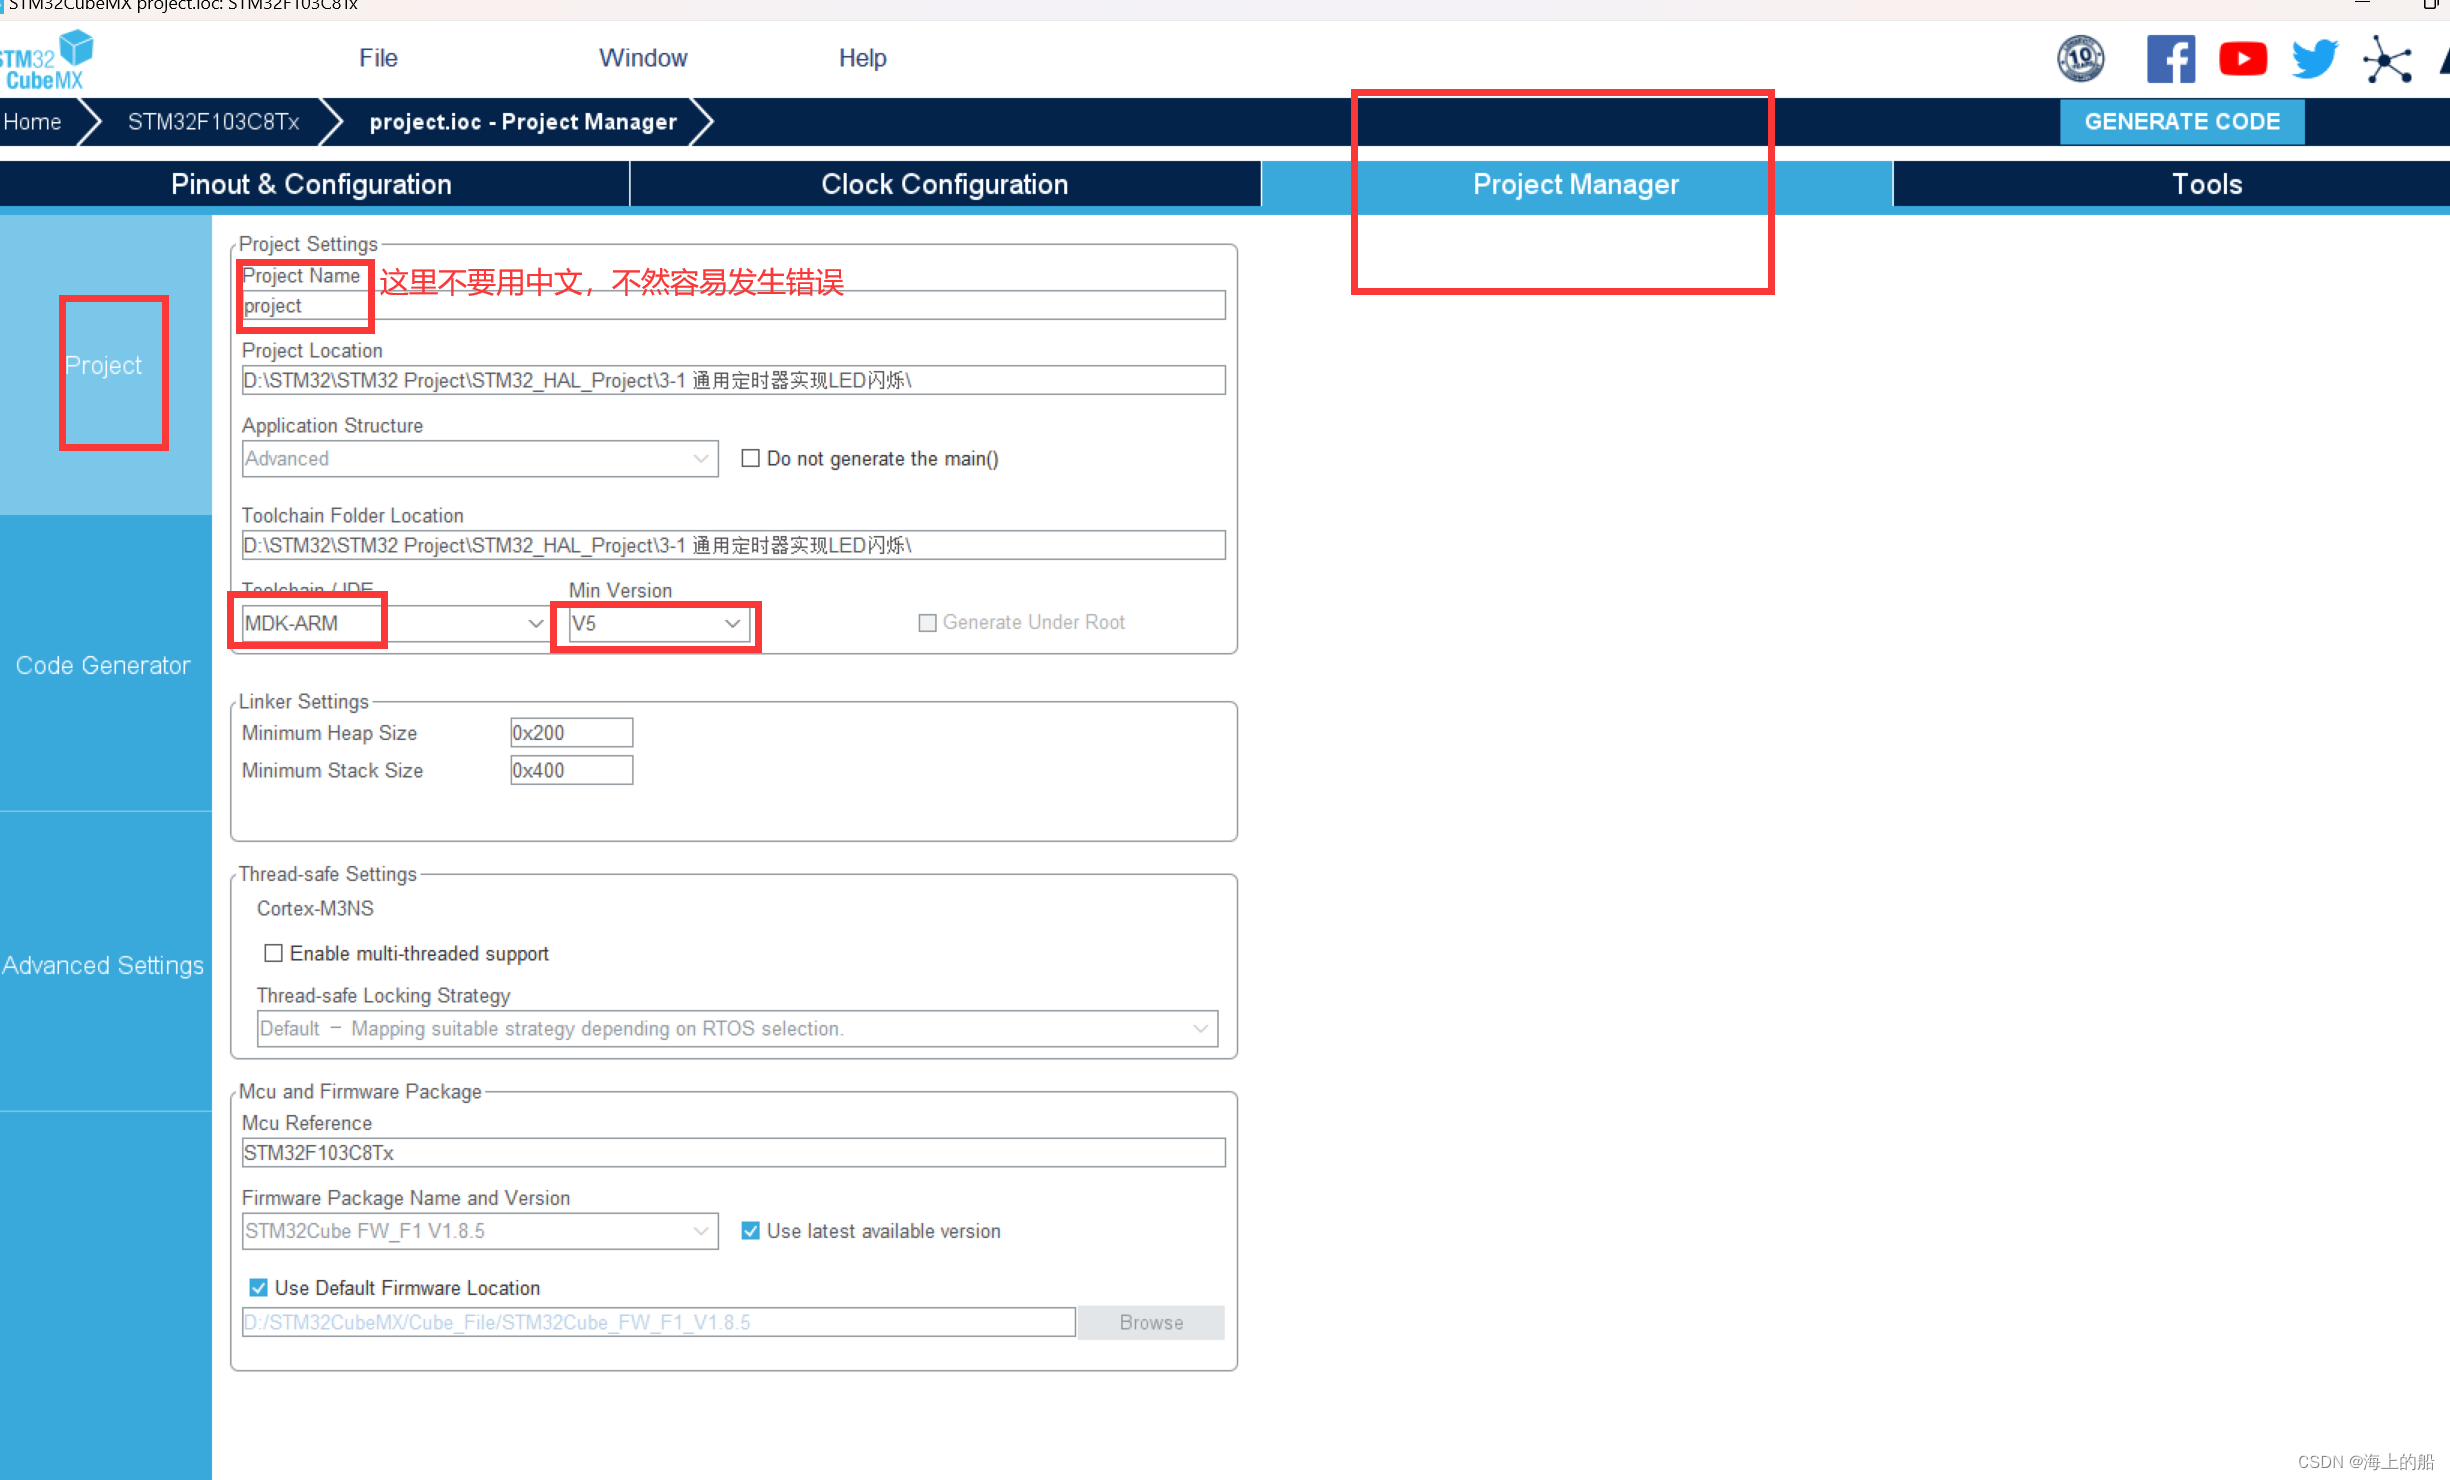Image resolution: width=2450 pixels, height=1480 pixels.
Task: Open the 10-year anniversary badge icon
Action: pos(2080,59)
